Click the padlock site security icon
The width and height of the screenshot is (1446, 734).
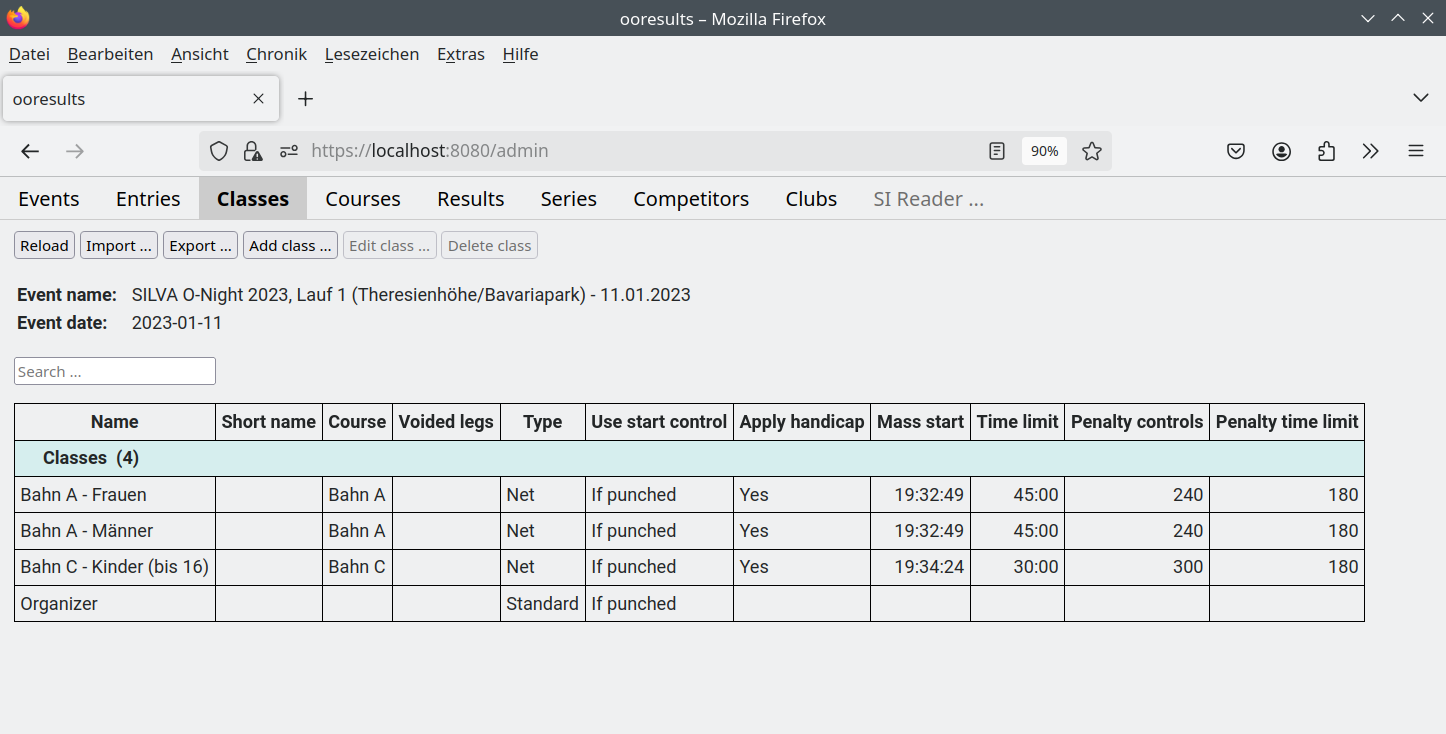click(x=253, y=151)
